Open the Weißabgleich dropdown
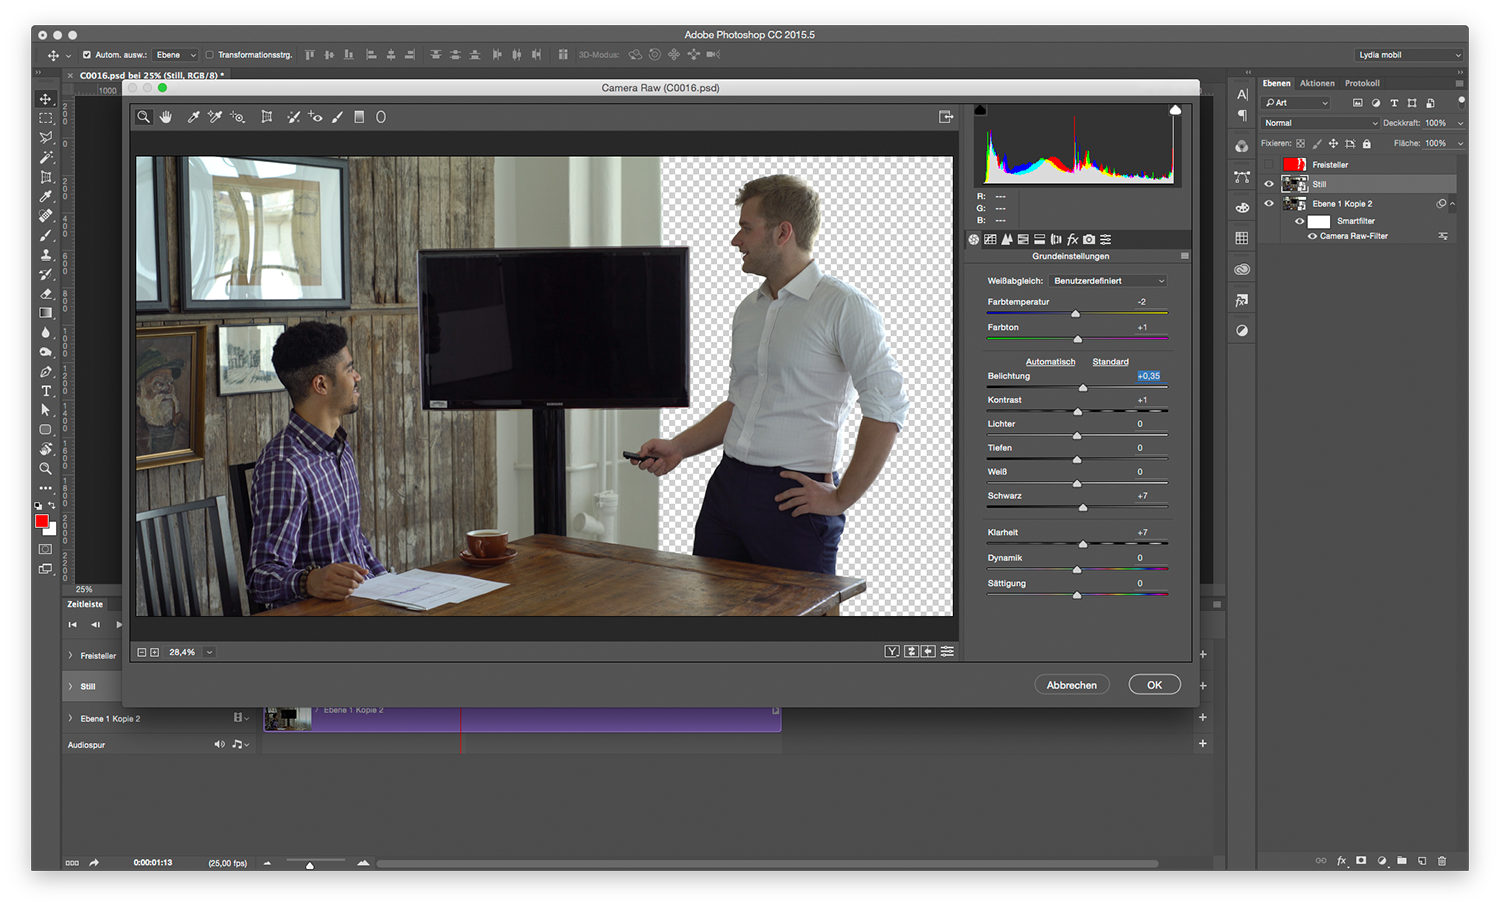1500x908 pixels. 1108,281
